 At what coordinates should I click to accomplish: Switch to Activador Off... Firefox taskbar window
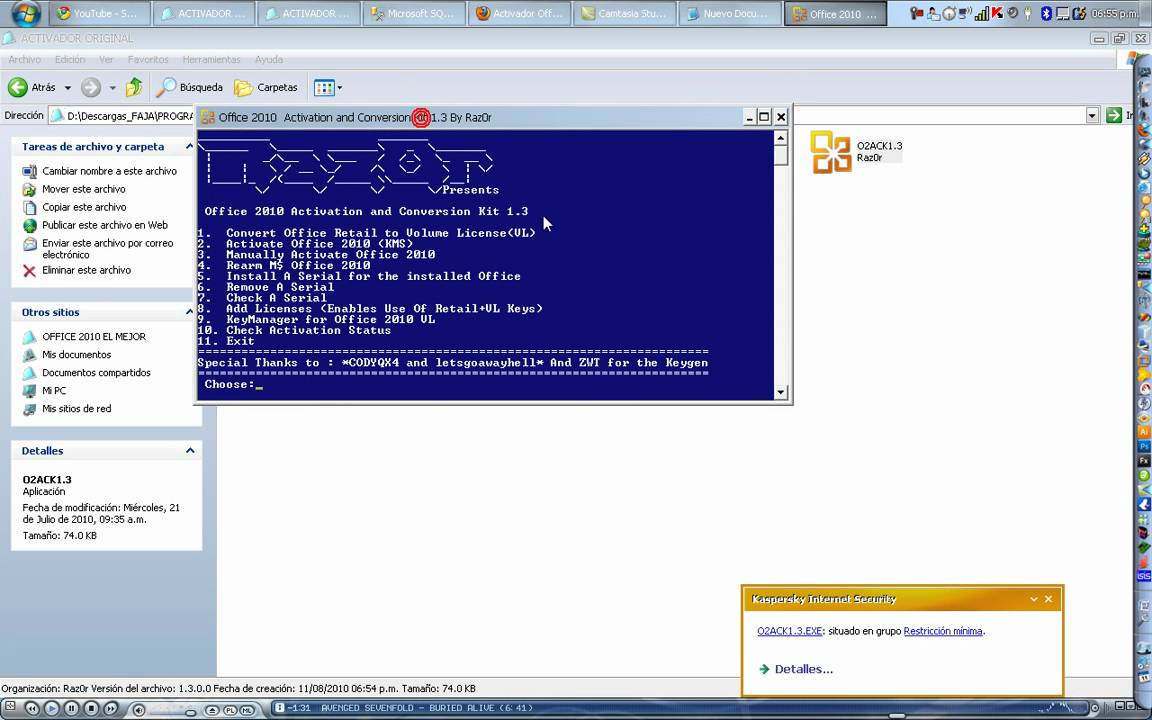pyautogui.click(x=519, y=13)
